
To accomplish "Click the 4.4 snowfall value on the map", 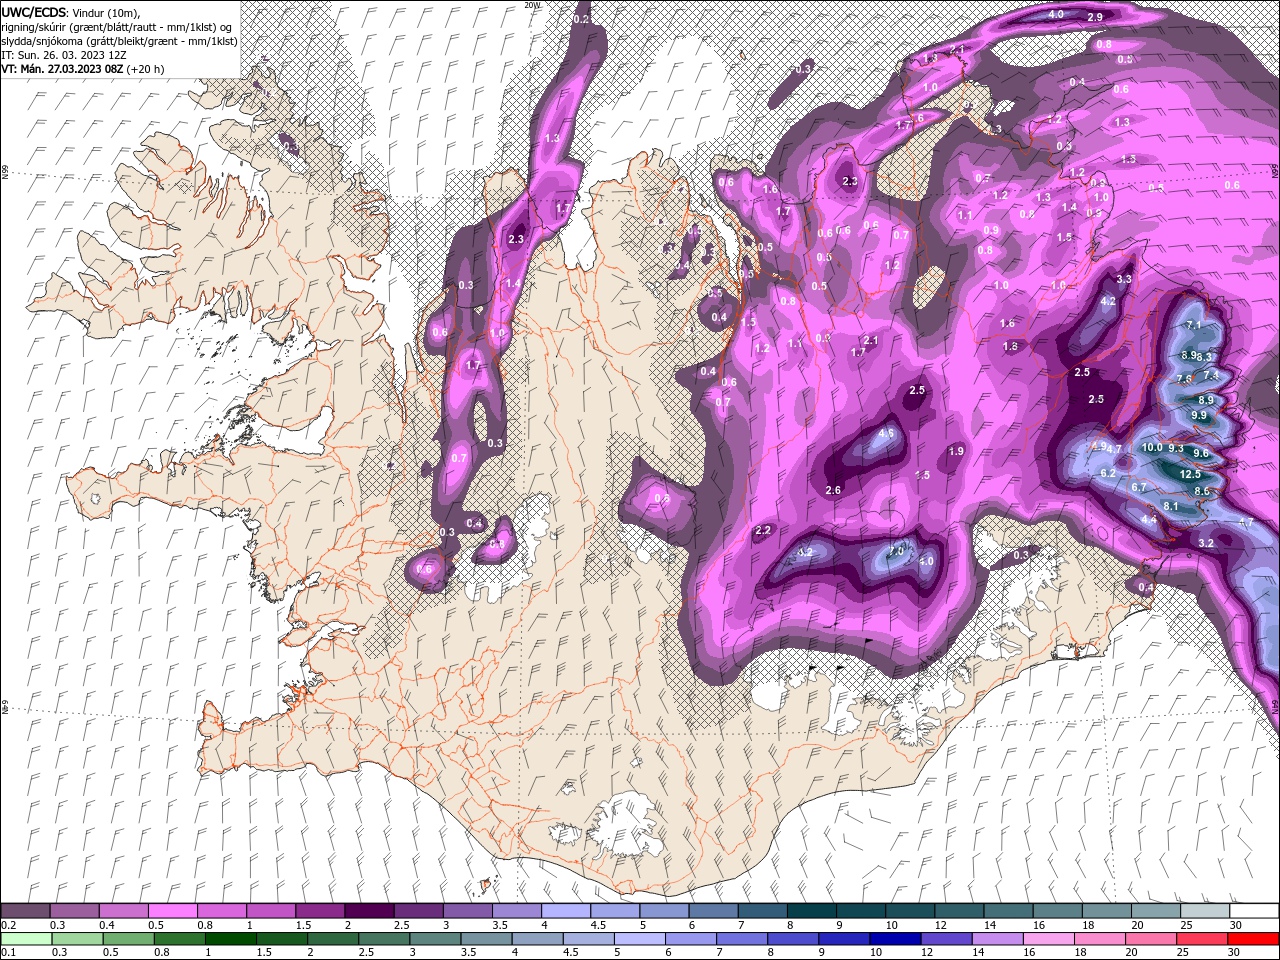I will tap(1149, 520).
